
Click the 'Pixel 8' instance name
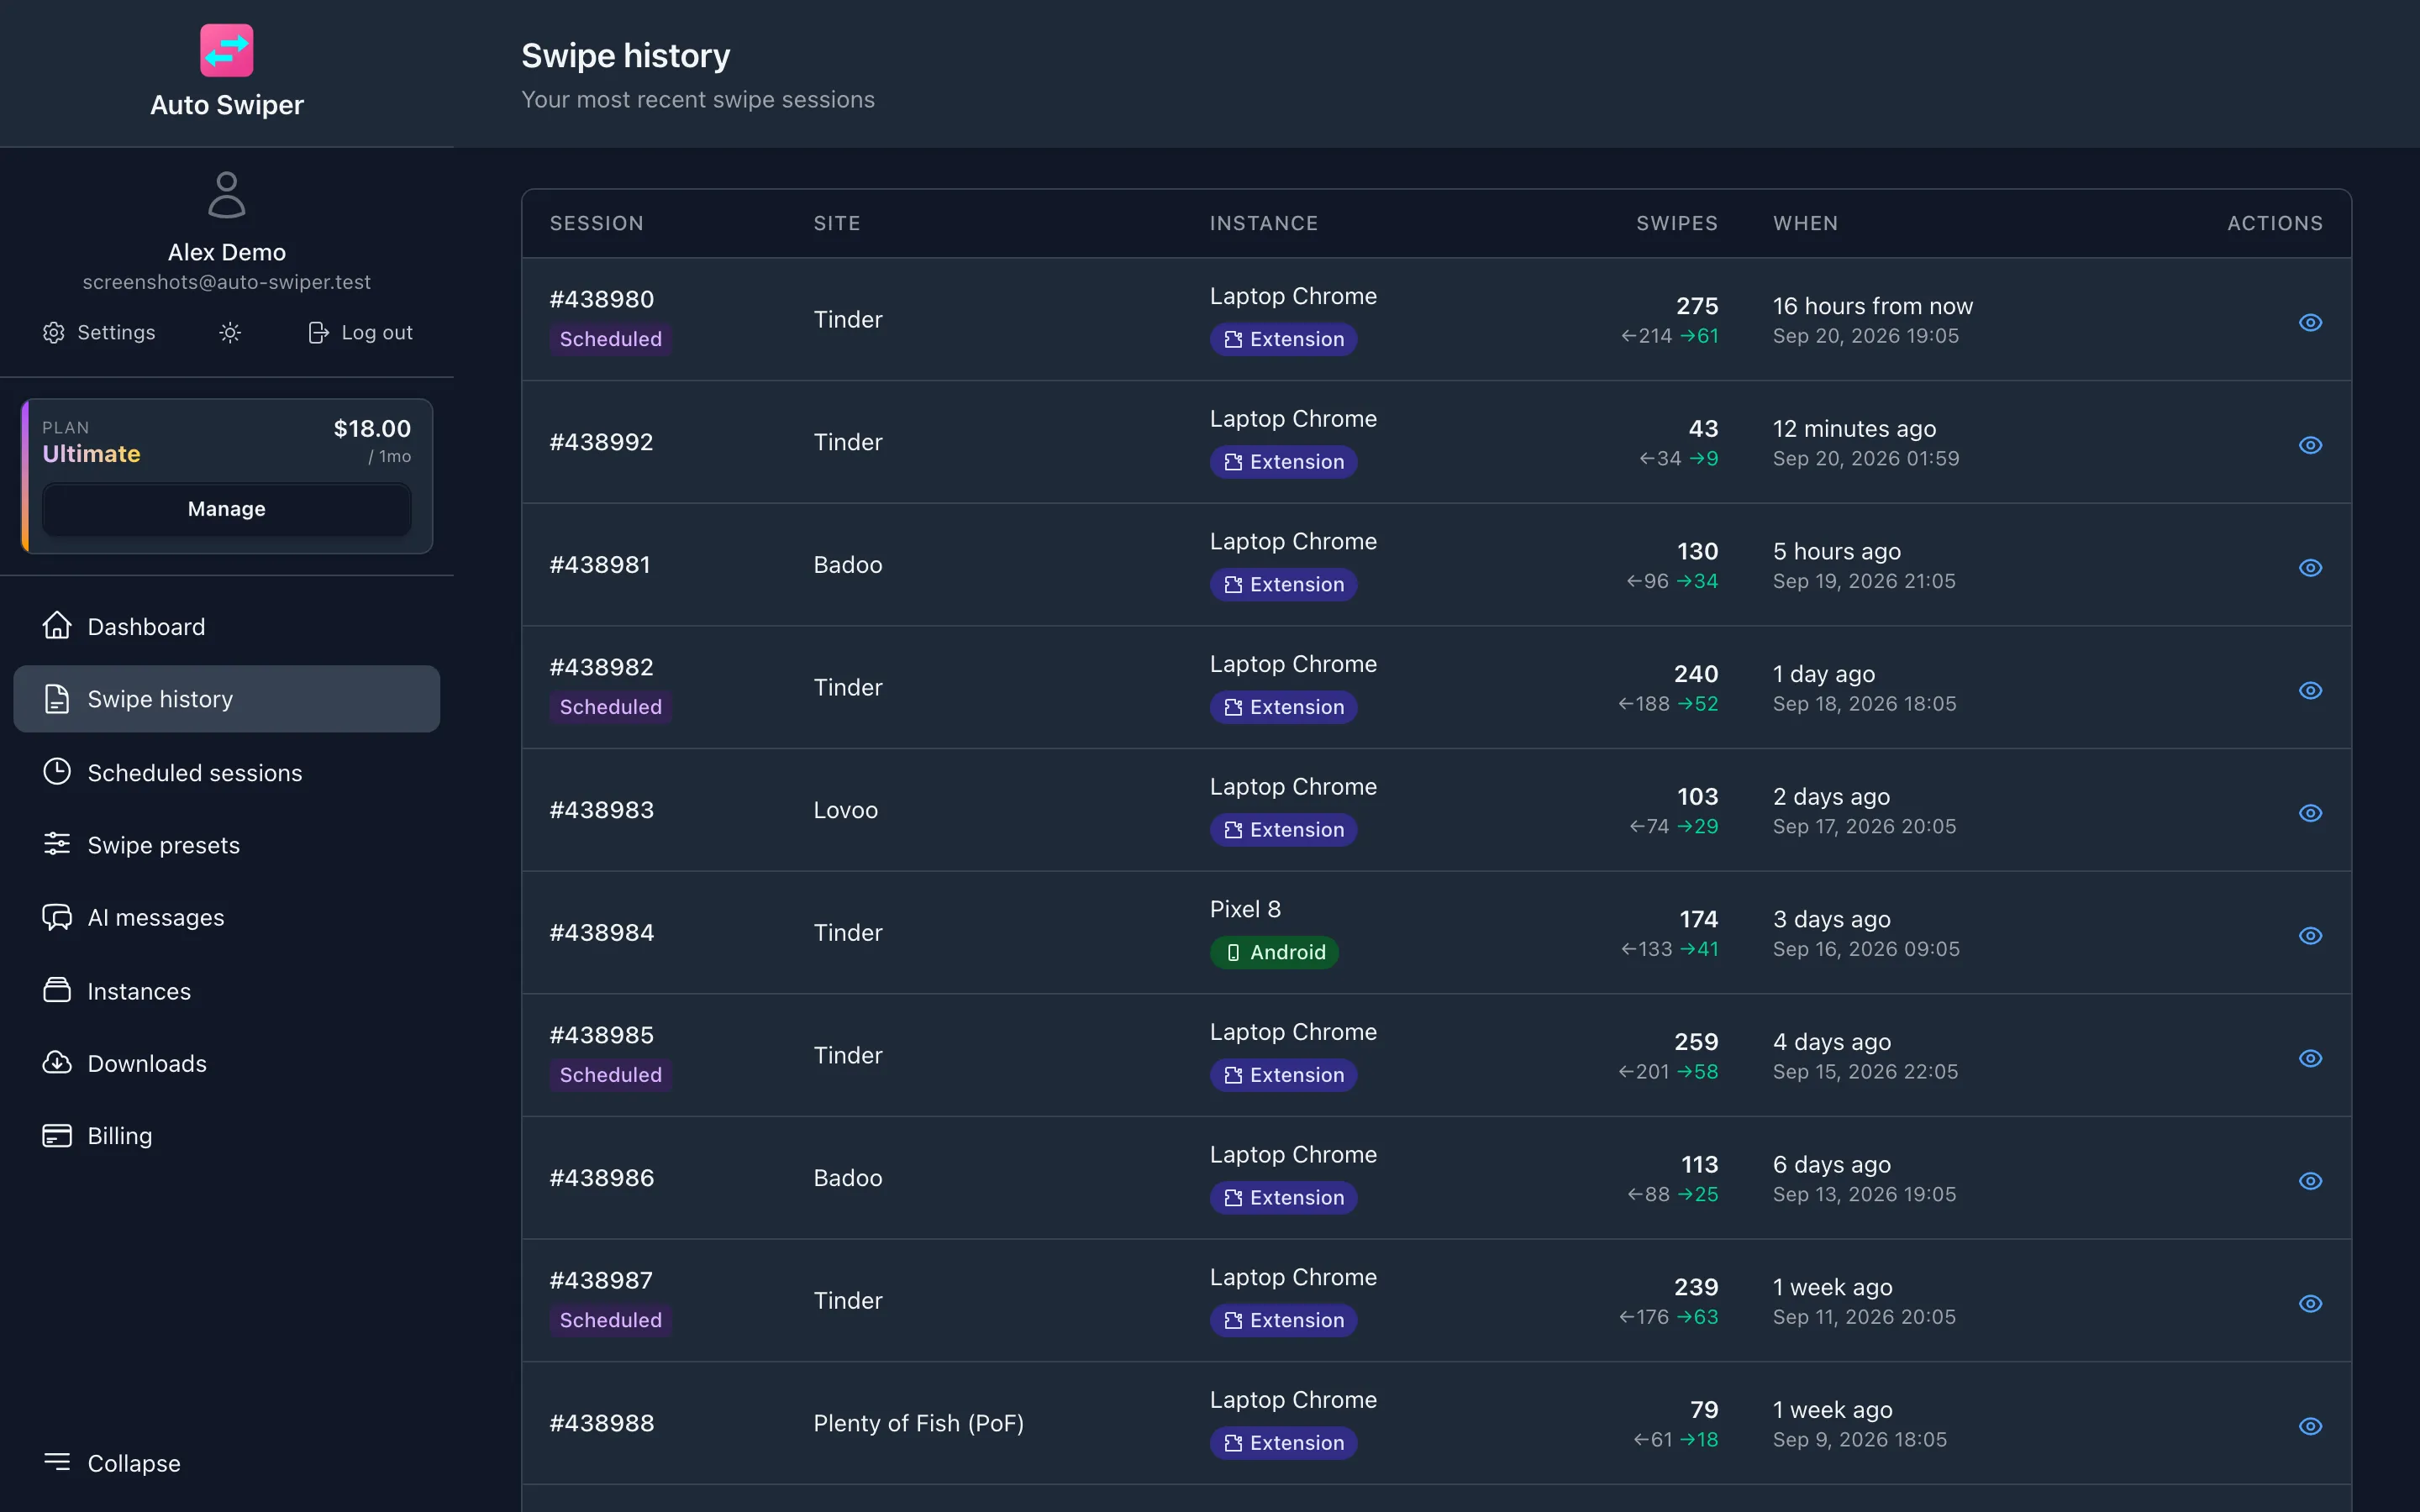1245,909
